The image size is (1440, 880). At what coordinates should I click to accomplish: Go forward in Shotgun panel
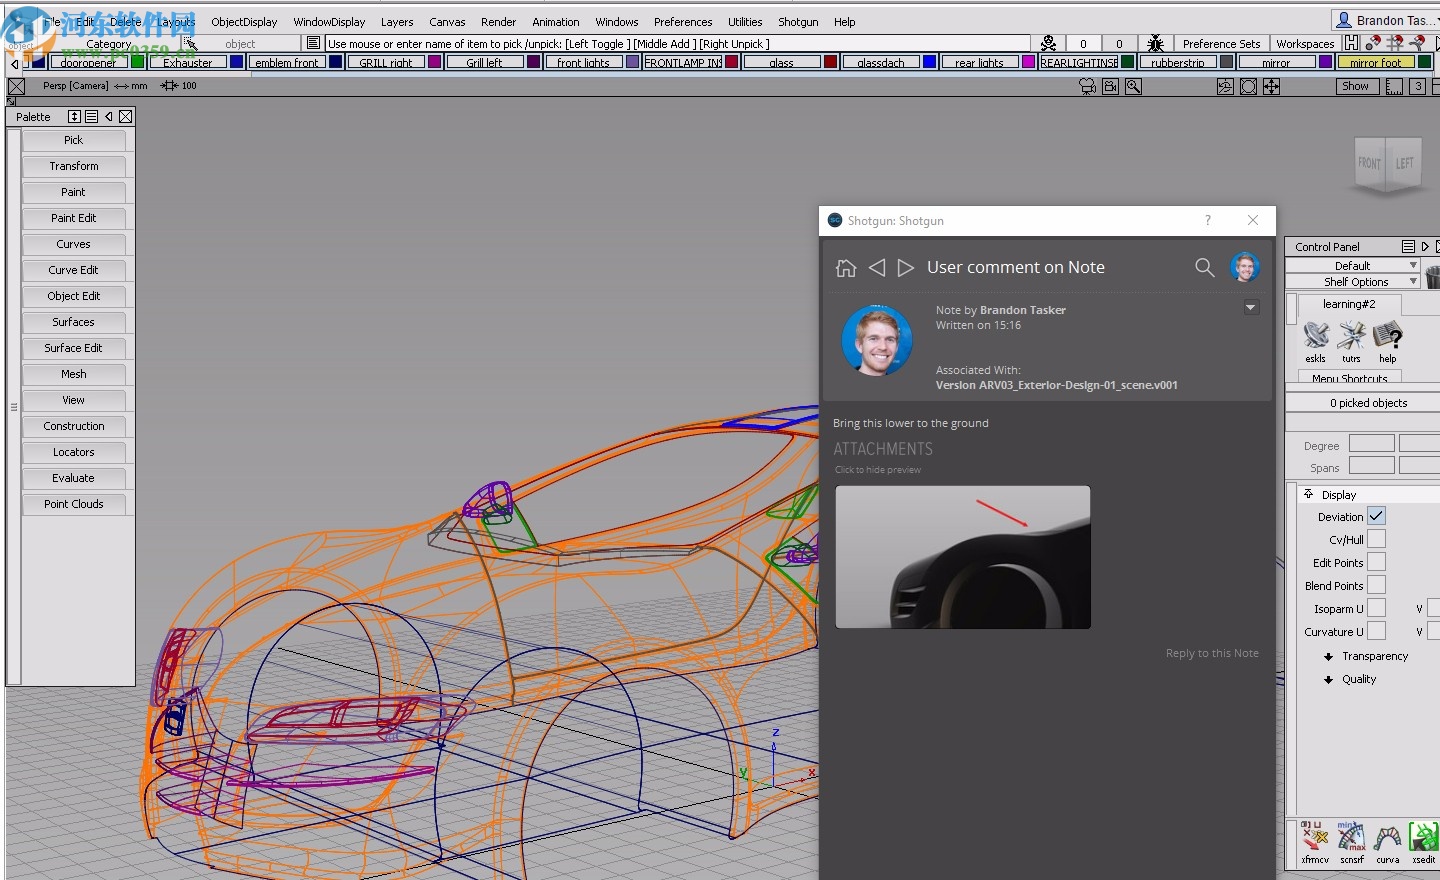906,268
